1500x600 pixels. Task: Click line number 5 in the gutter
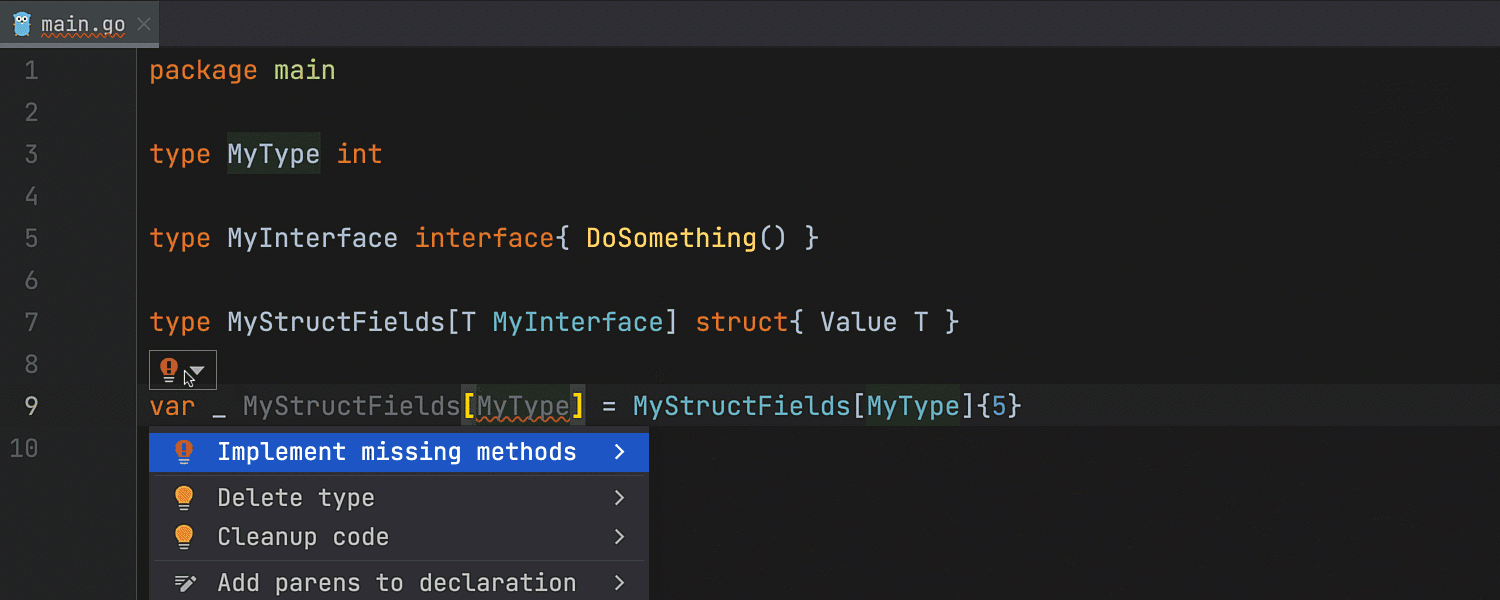(31, 239)
